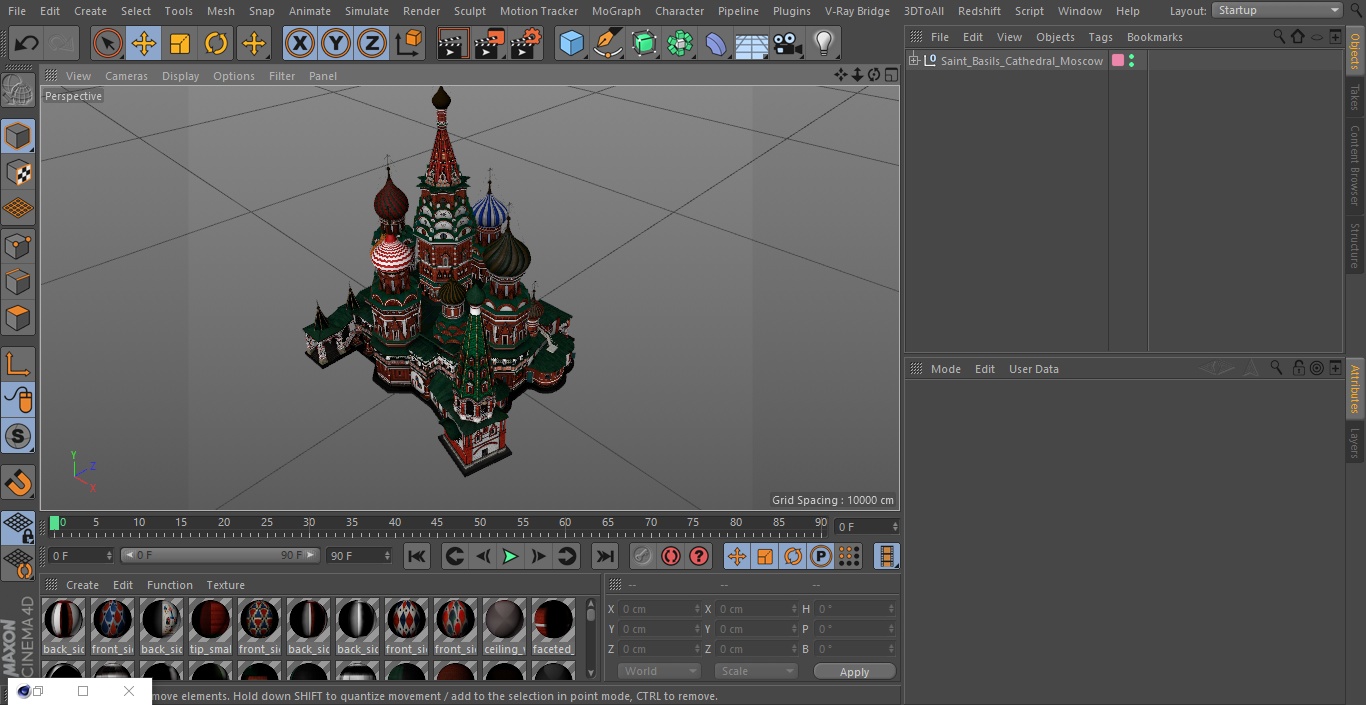The image size is (1366, 705).
Task: Click the Make Editable icon in left sidebar
Action: [x=18, y=90]
